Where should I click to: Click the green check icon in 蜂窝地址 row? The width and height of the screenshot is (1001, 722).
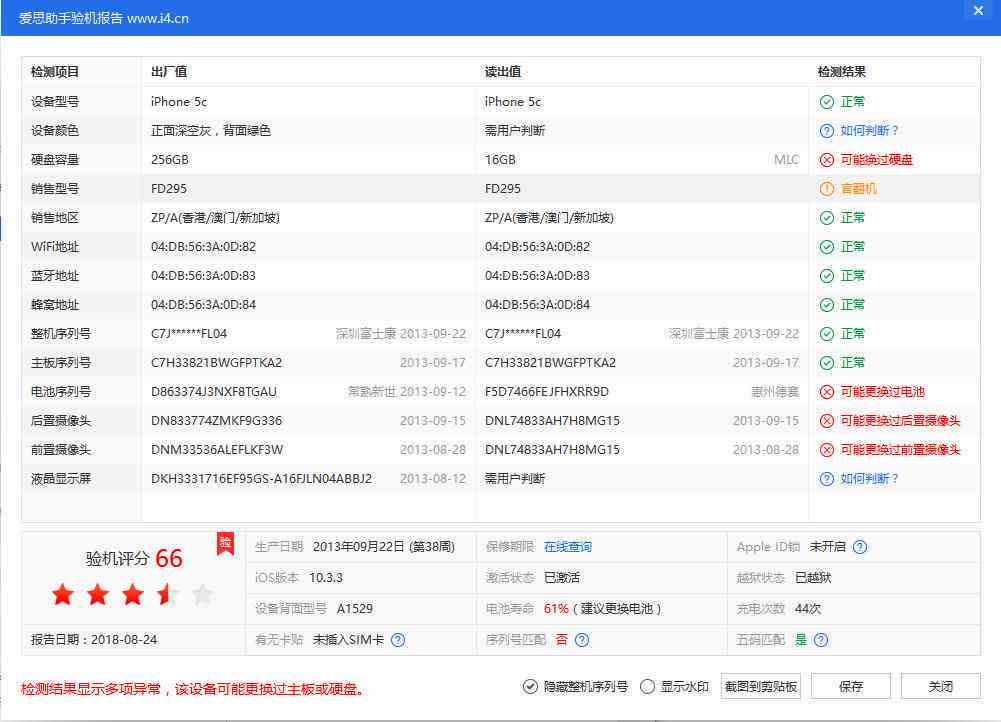pos(827,305)
